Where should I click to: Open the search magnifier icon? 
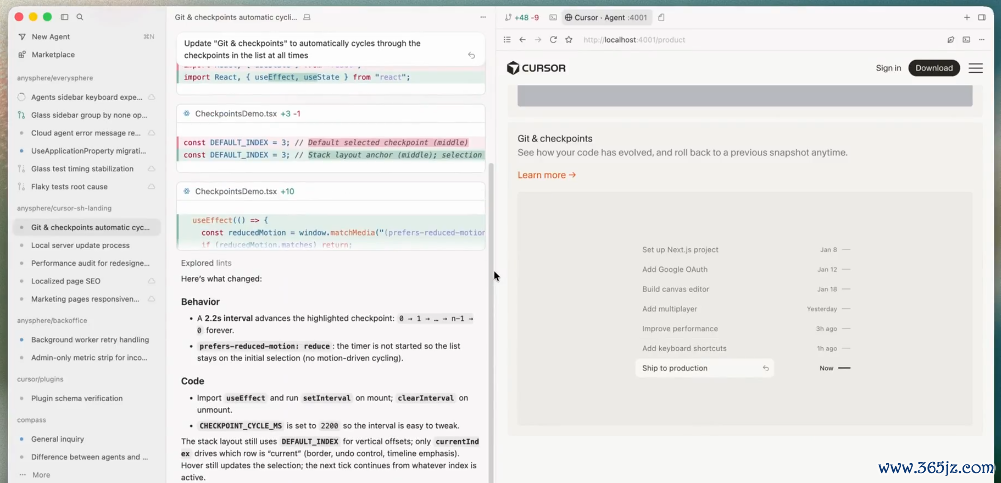coord(80,17)
